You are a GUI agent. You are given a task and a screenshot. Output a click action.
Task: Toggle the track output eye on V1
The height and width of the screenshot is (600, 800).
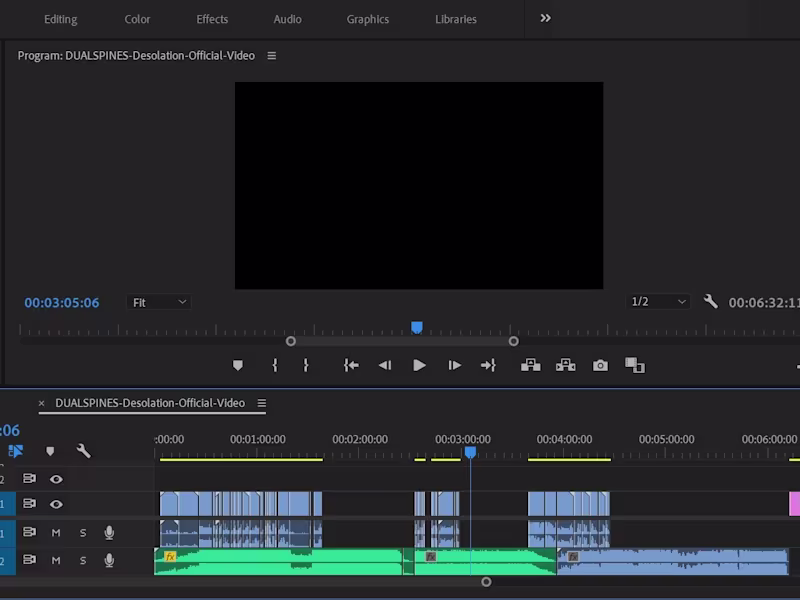(57, 505)
